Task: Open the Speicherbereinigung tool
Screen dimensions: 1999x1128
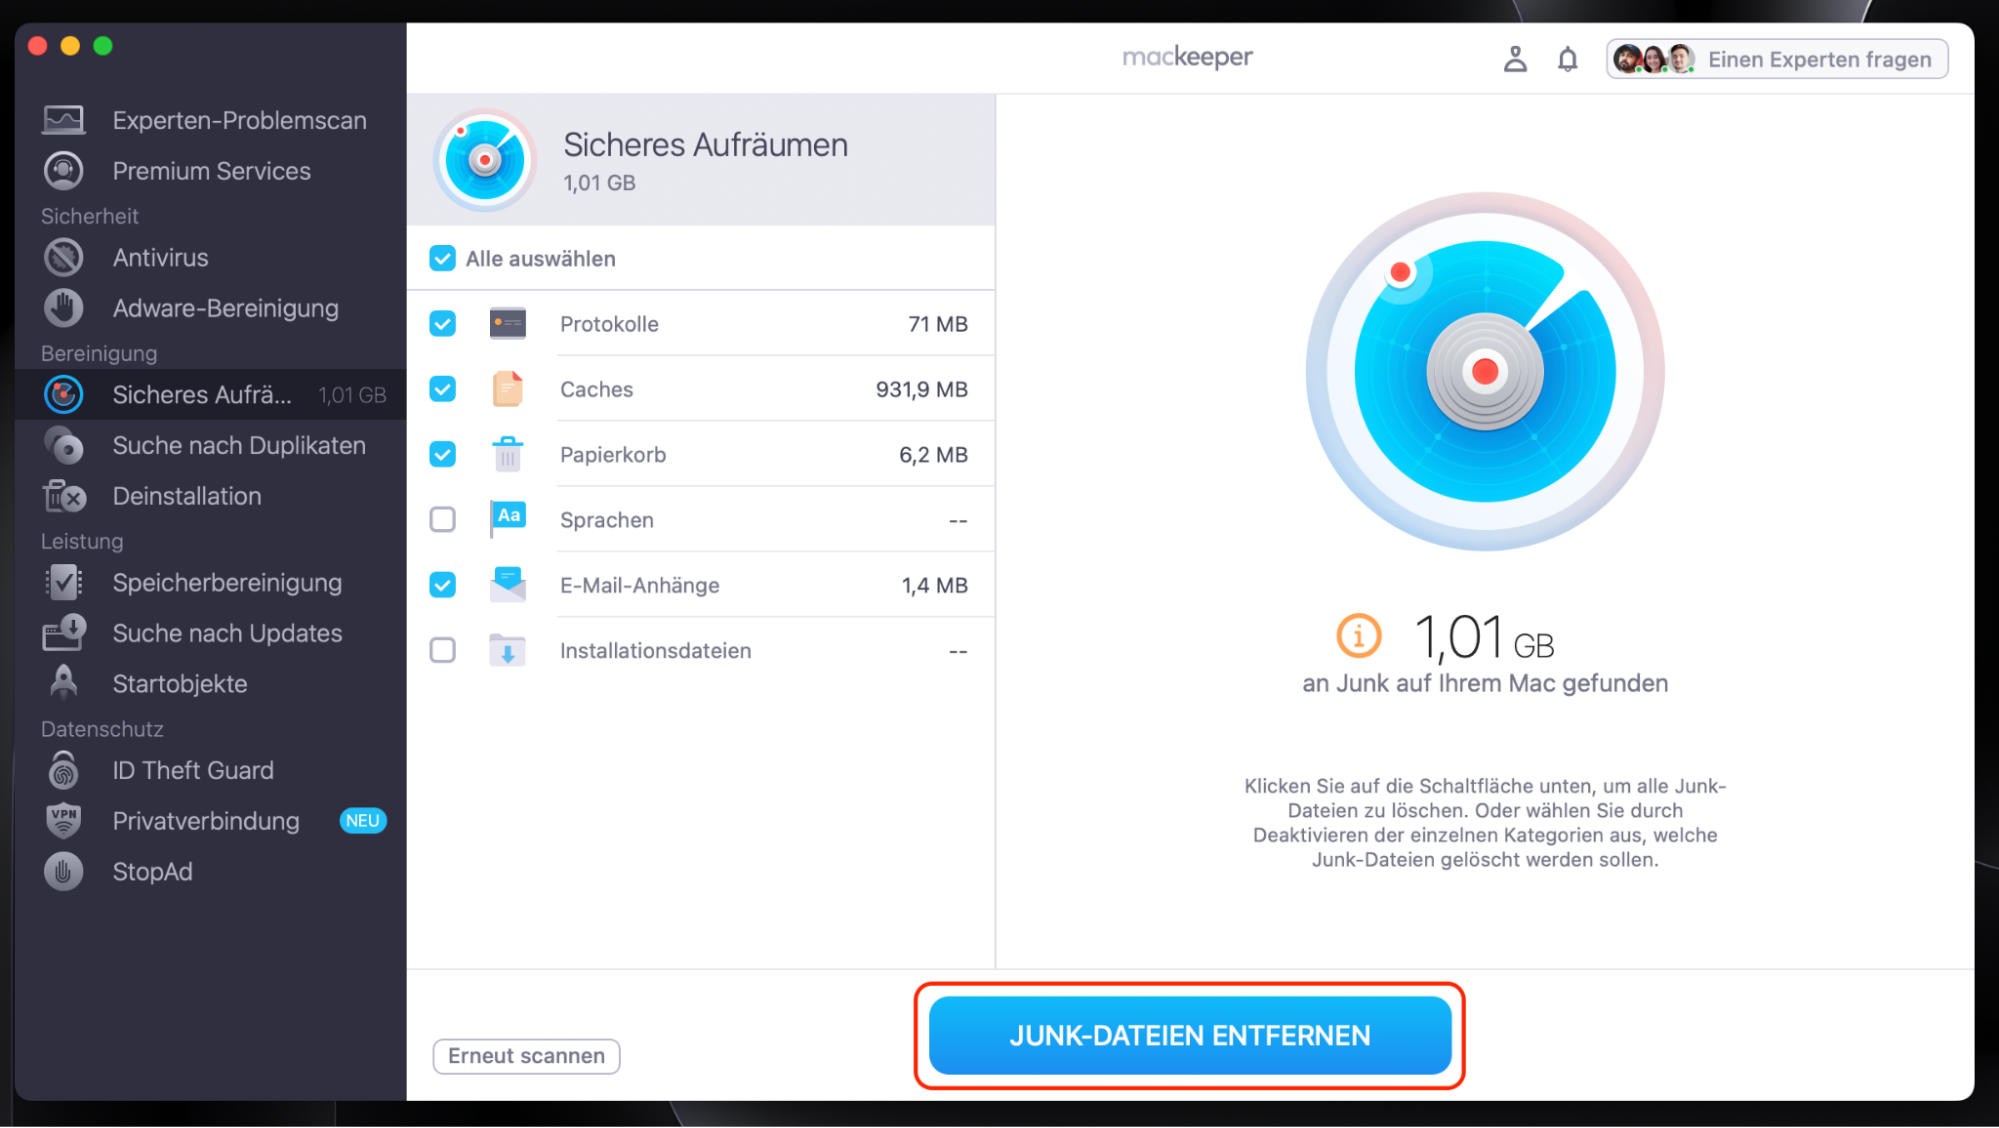Action: 227,582
